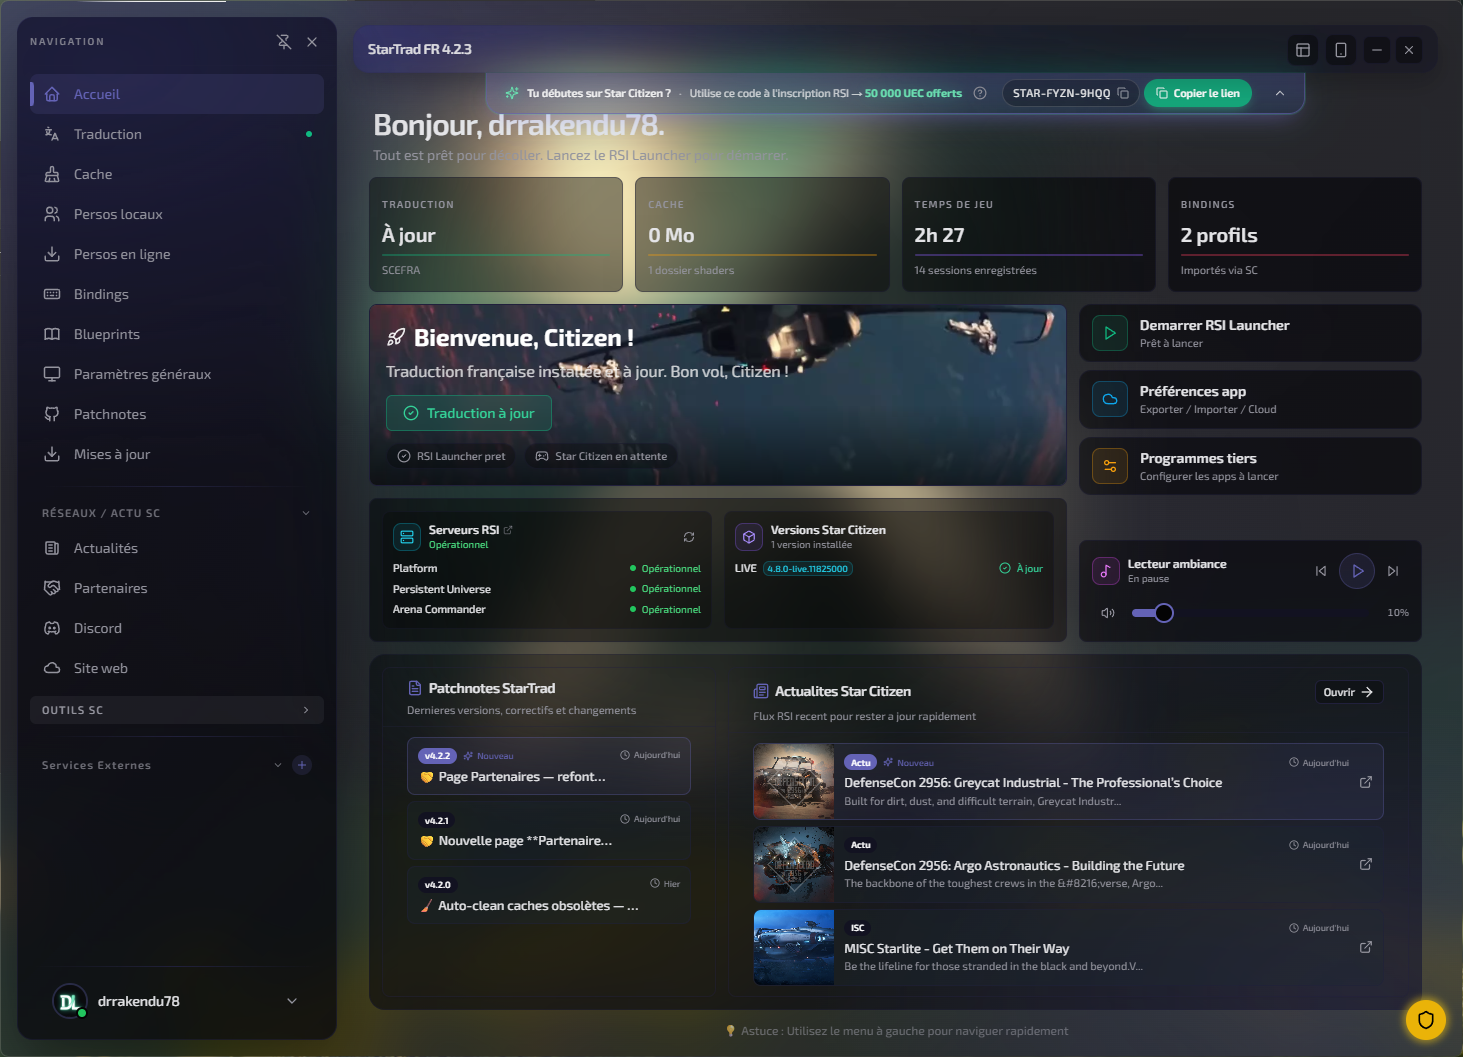Click the yellow shield floating button
The image size is (1463, 1057).
click(1426, 1020)
